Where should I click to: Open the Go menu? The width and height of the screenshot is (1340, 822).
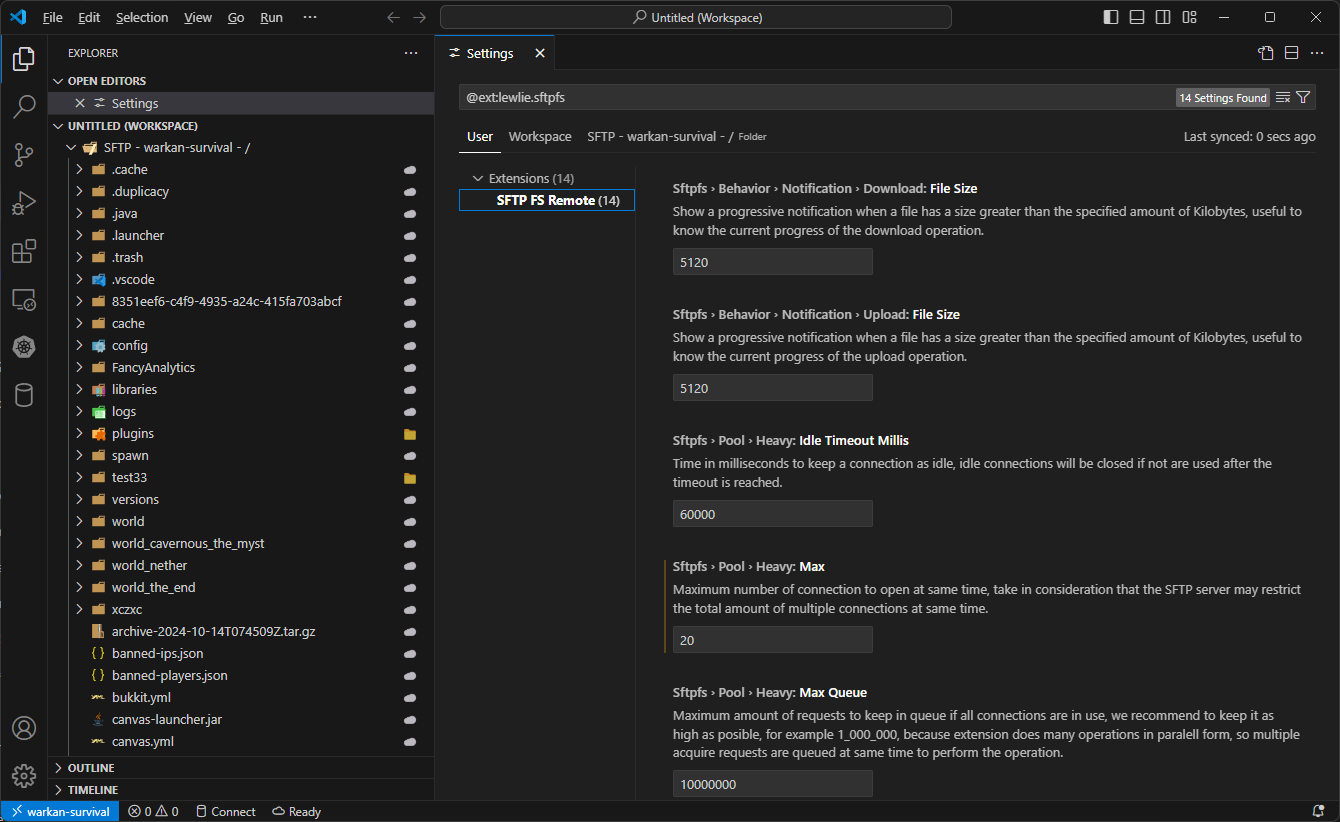pyautogui.click(x=236, y=17)
